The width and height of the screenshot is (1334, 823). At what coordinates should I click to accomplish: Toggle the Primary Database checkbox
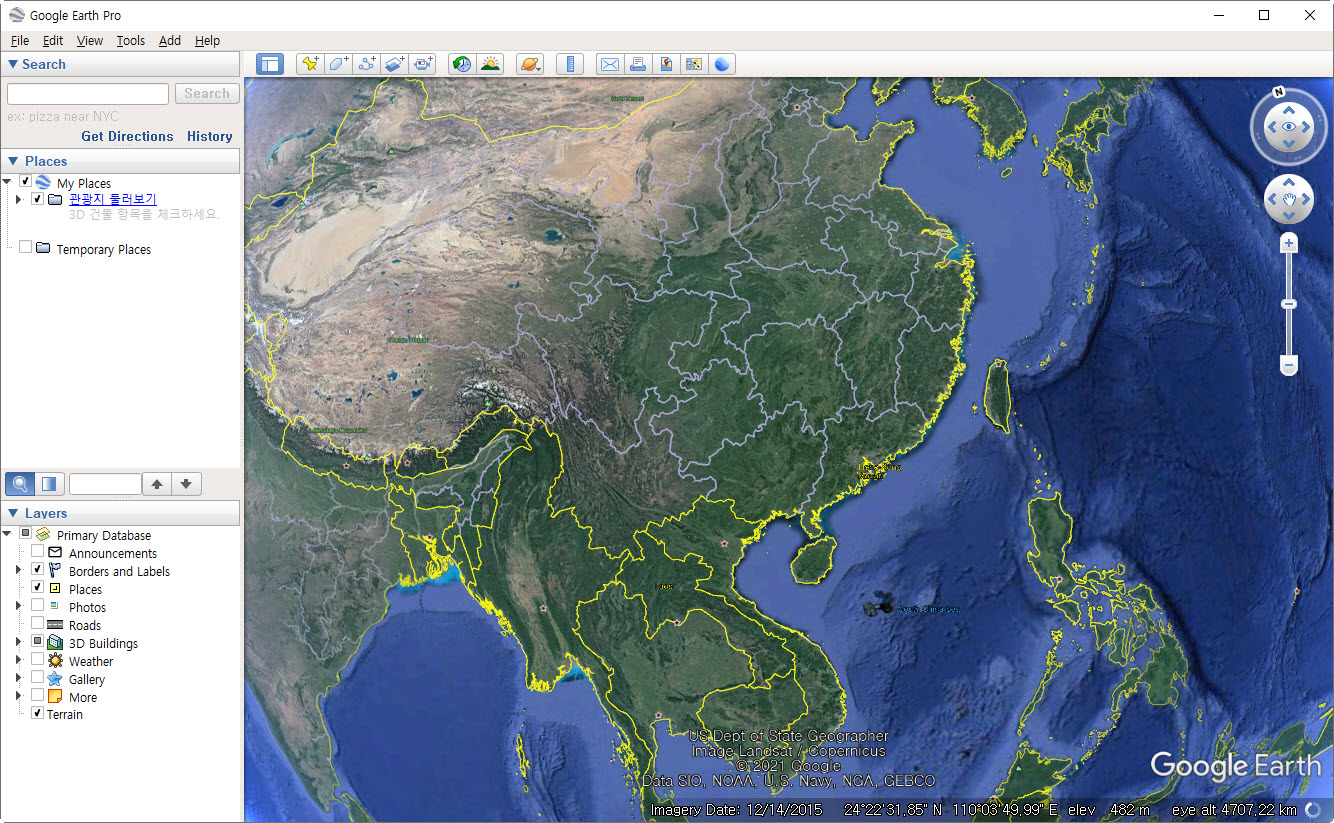(26, 534)
